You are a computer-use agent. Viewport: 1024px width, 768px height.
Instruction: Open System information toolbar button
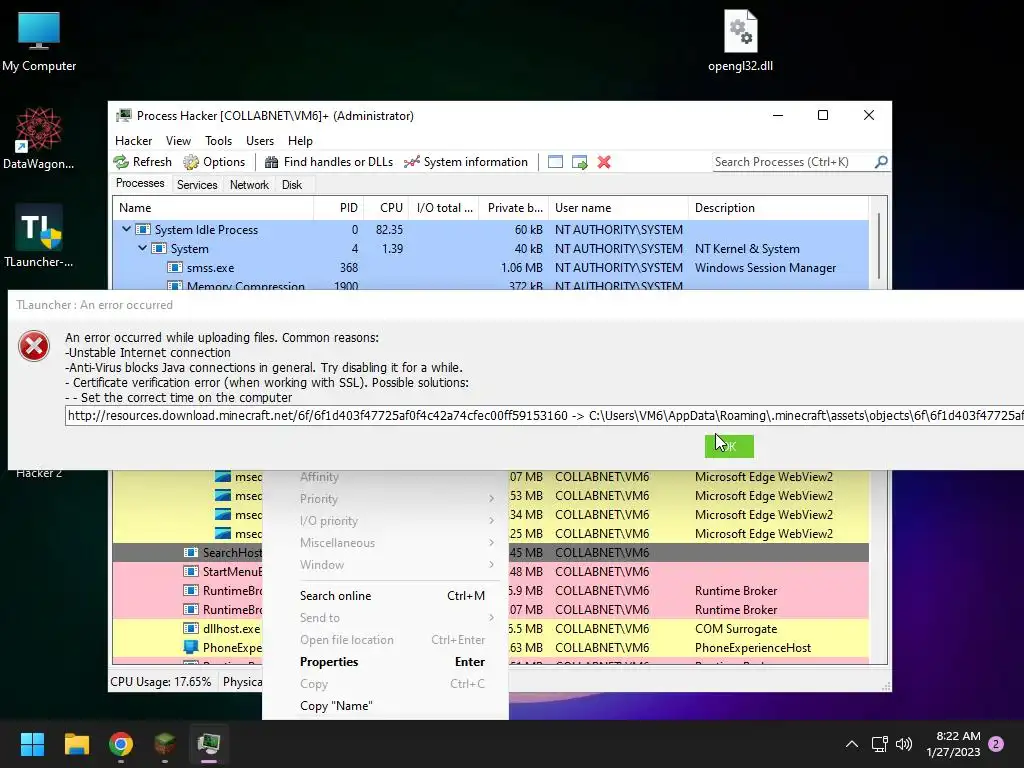click(x=466, y=162)
